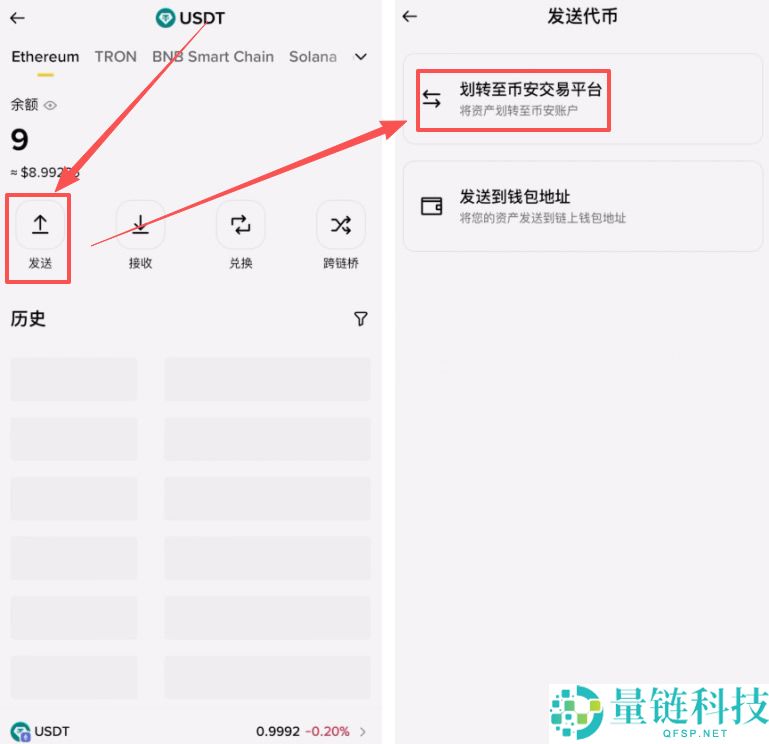Tap the 兑换 swap icon
Screen dimensions: 769x744
pyautogui.click(x=241, y=225)
